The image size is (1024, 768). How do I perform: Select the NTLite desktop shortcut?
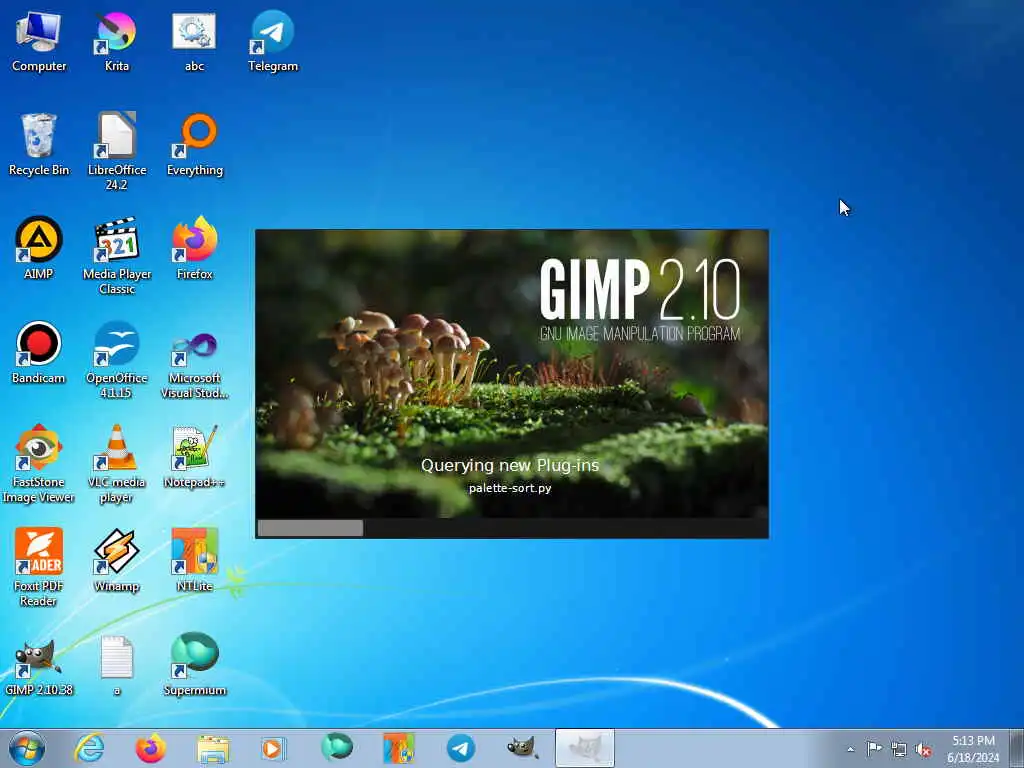click(194, 560)
